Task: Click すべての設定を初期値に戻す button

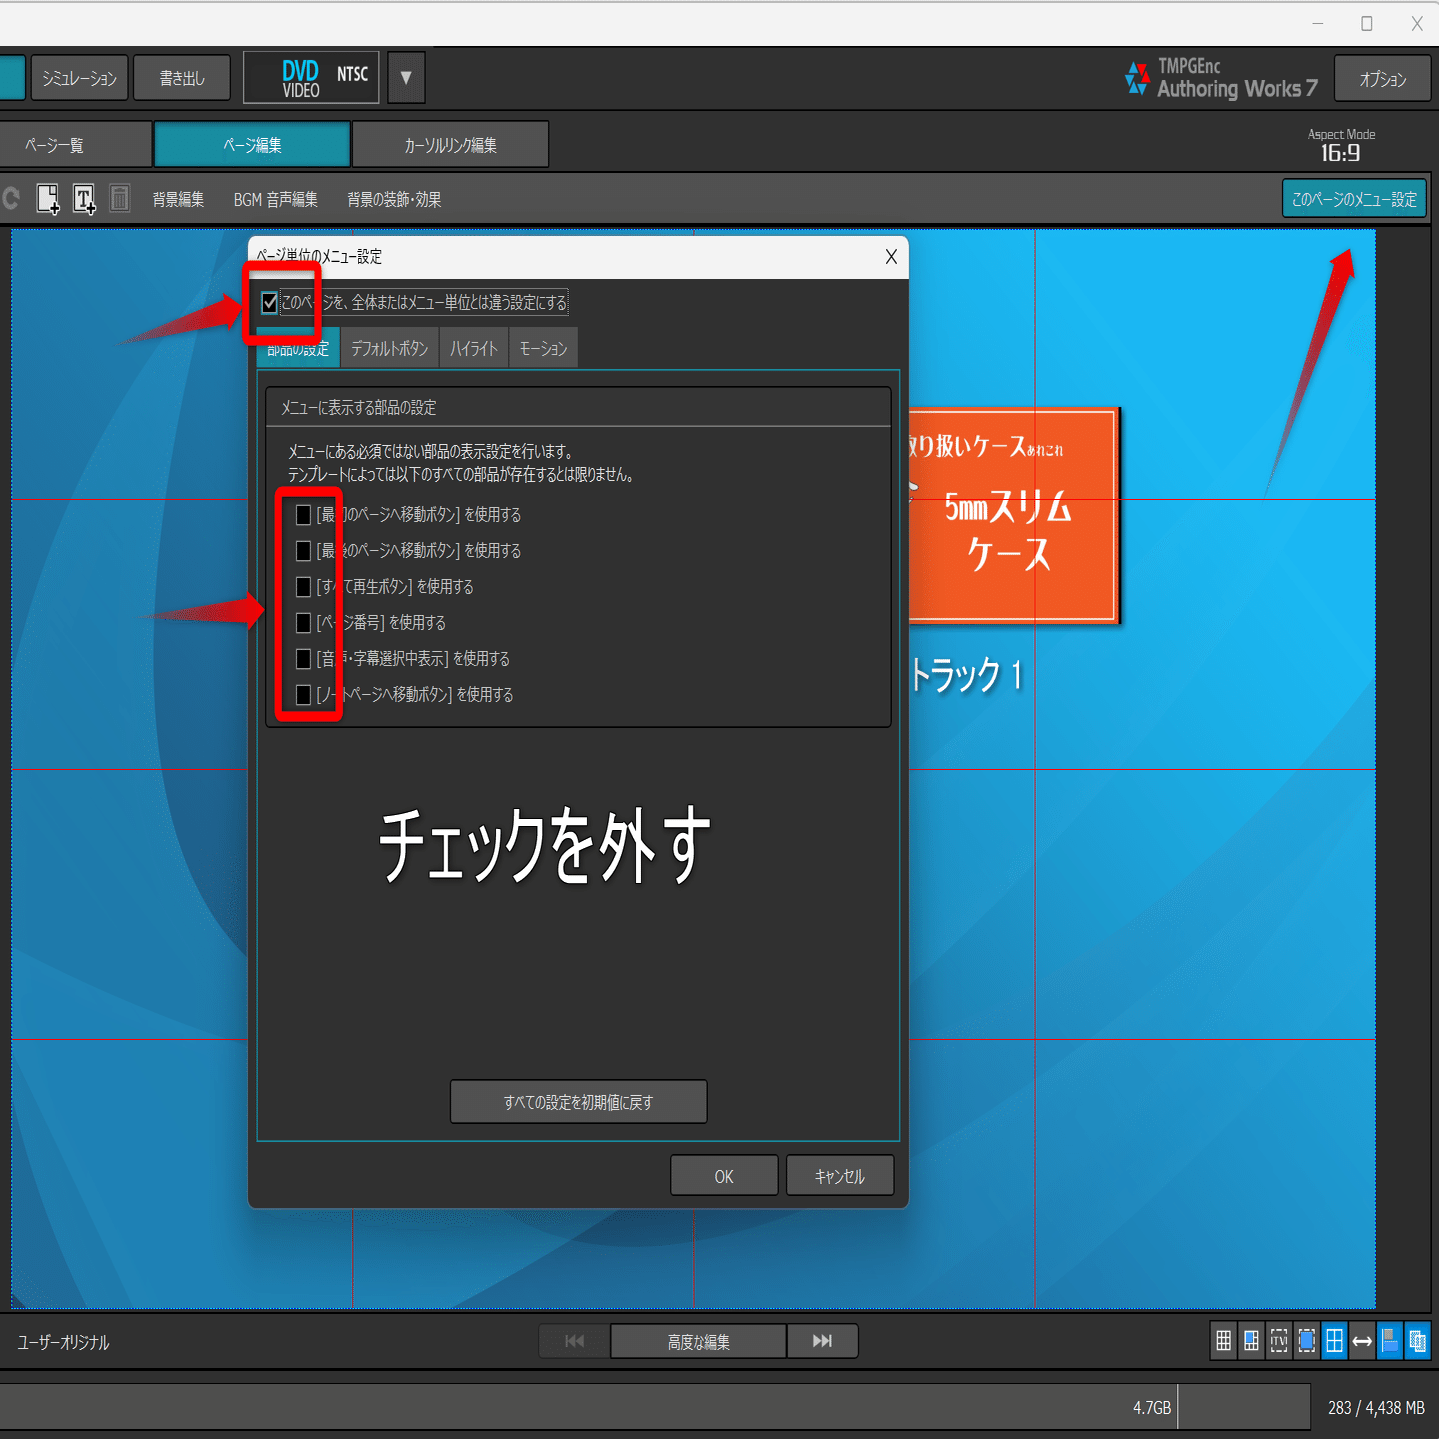Action: click(x=578, y=1101)
